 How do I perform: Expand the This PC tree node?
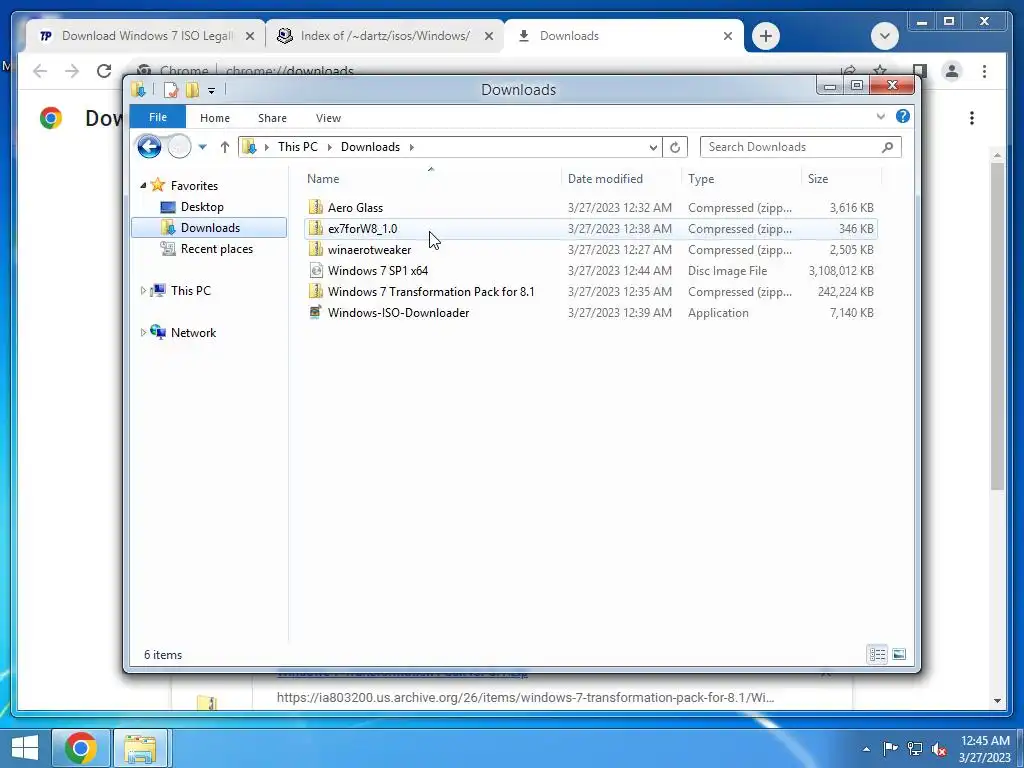click(x=143, y=291)
